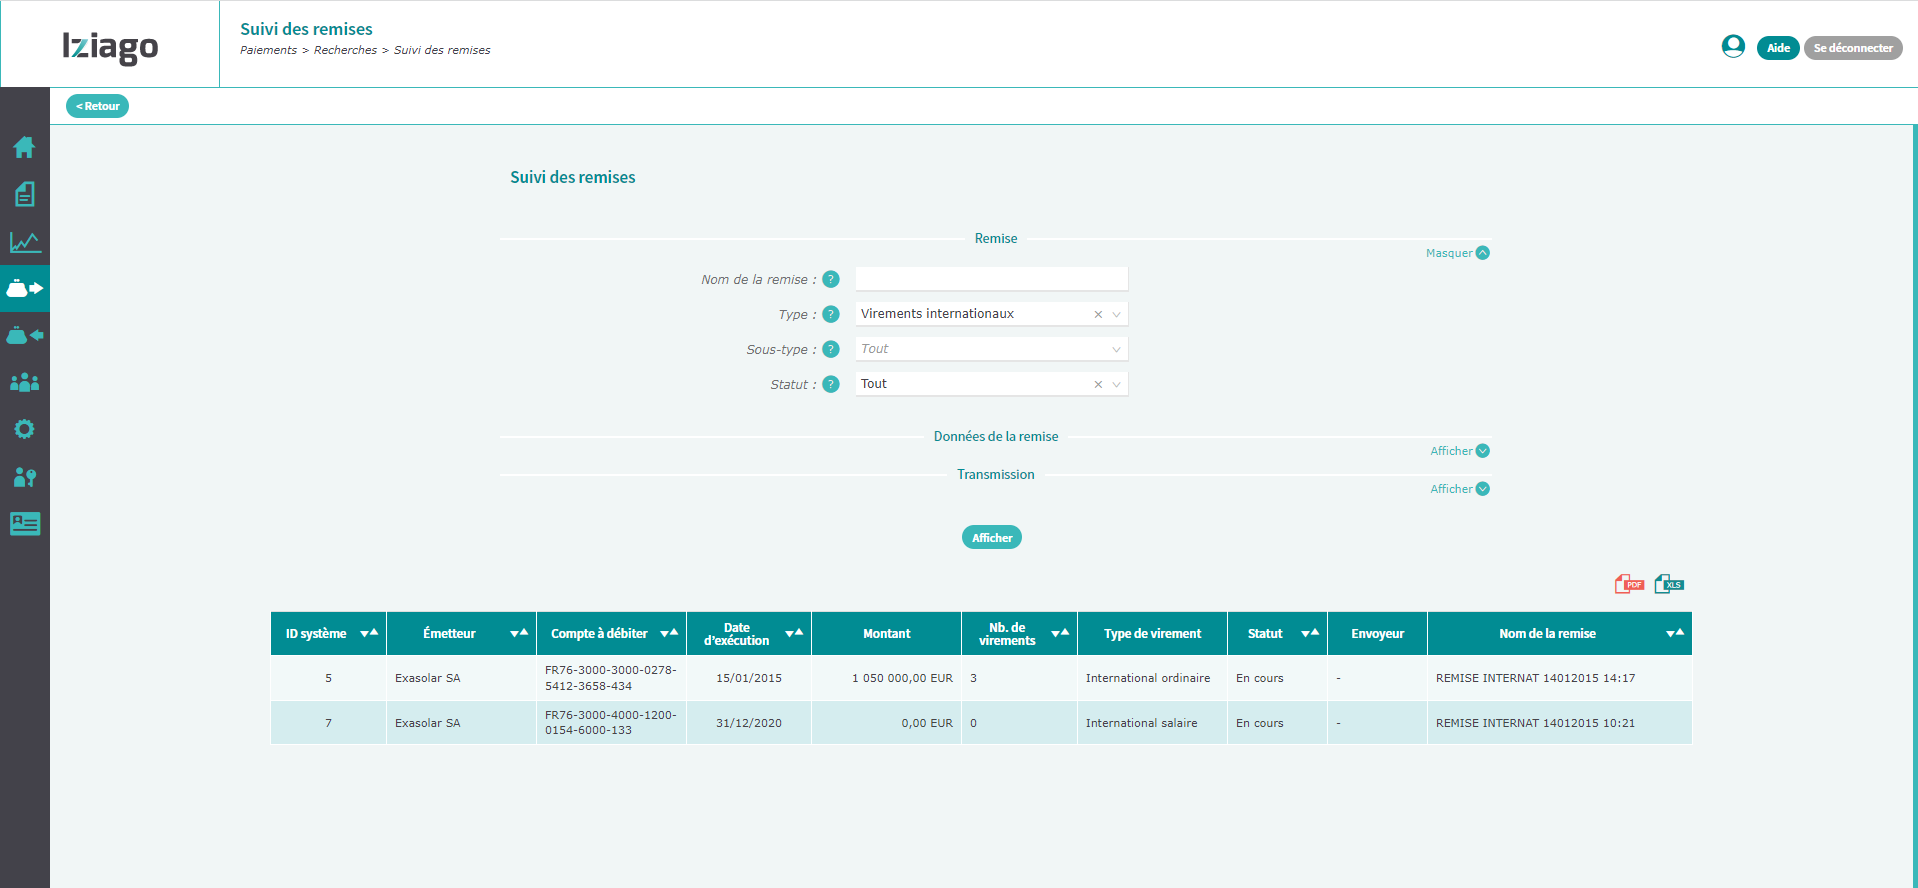Viewport: 1918px width, 888px height.
Task: Expand Données de la remise section
Action: point(1459,451)
